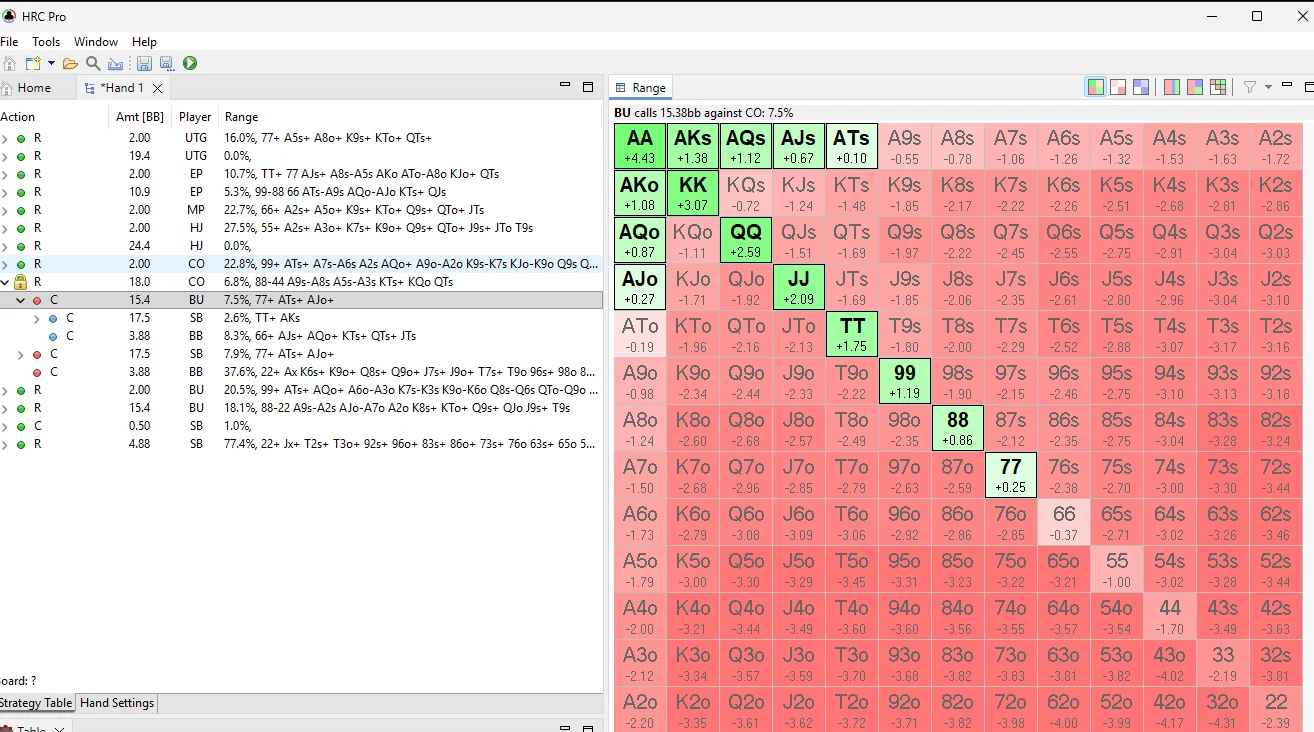The width and height of the screenshot is (1314, 732).
Task: Click the Amt [BB] column header
Action: [139, 117]
